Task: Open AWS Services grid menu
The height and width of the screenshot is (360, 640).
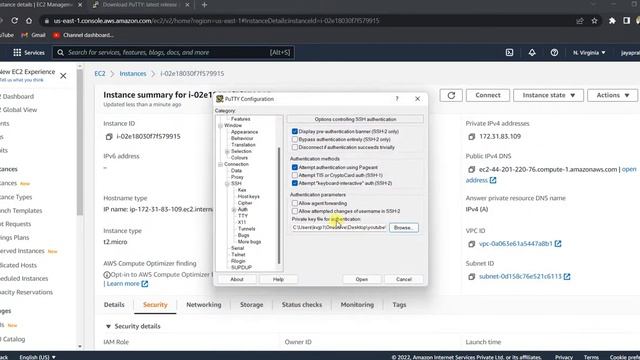Action: pos(29,52)
